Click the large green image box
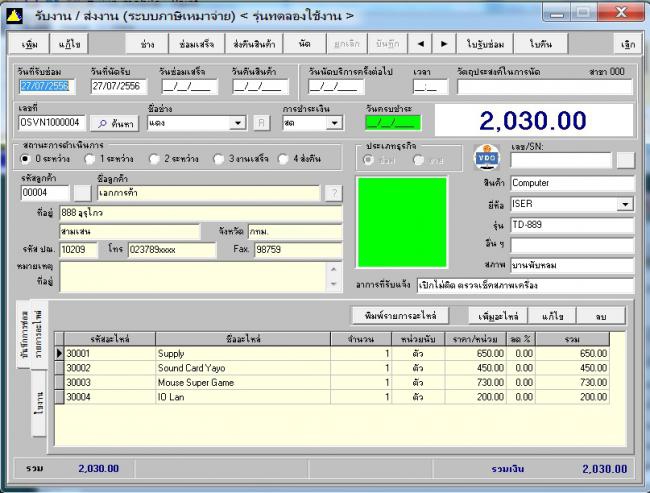The image size is (650, 493). (400, 224)
